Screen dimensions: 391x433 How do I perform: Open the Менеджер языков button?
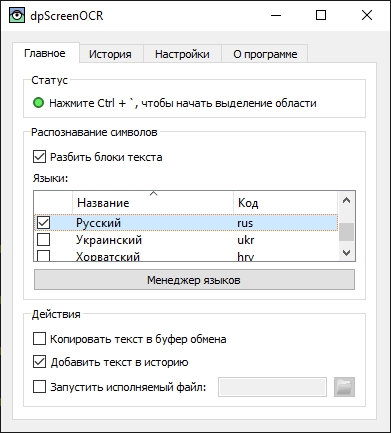(194, 280)
